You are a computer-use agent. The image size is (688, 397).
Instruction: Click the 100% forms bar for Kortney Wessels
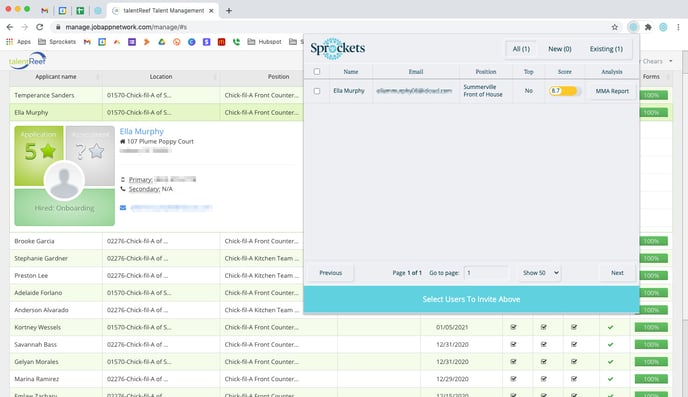click(652, 327)
